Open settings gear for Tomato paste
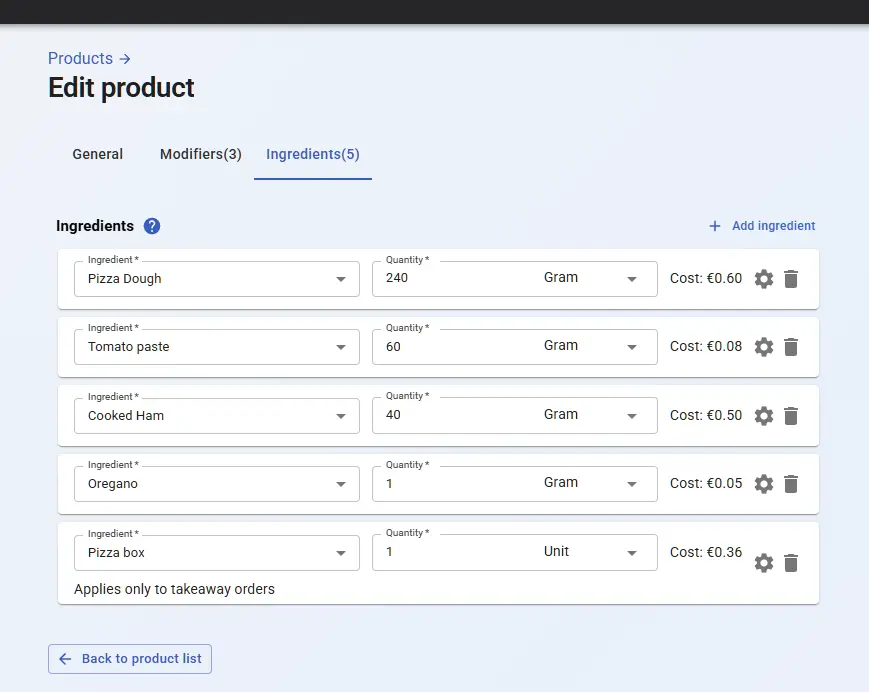 [764, 347]
